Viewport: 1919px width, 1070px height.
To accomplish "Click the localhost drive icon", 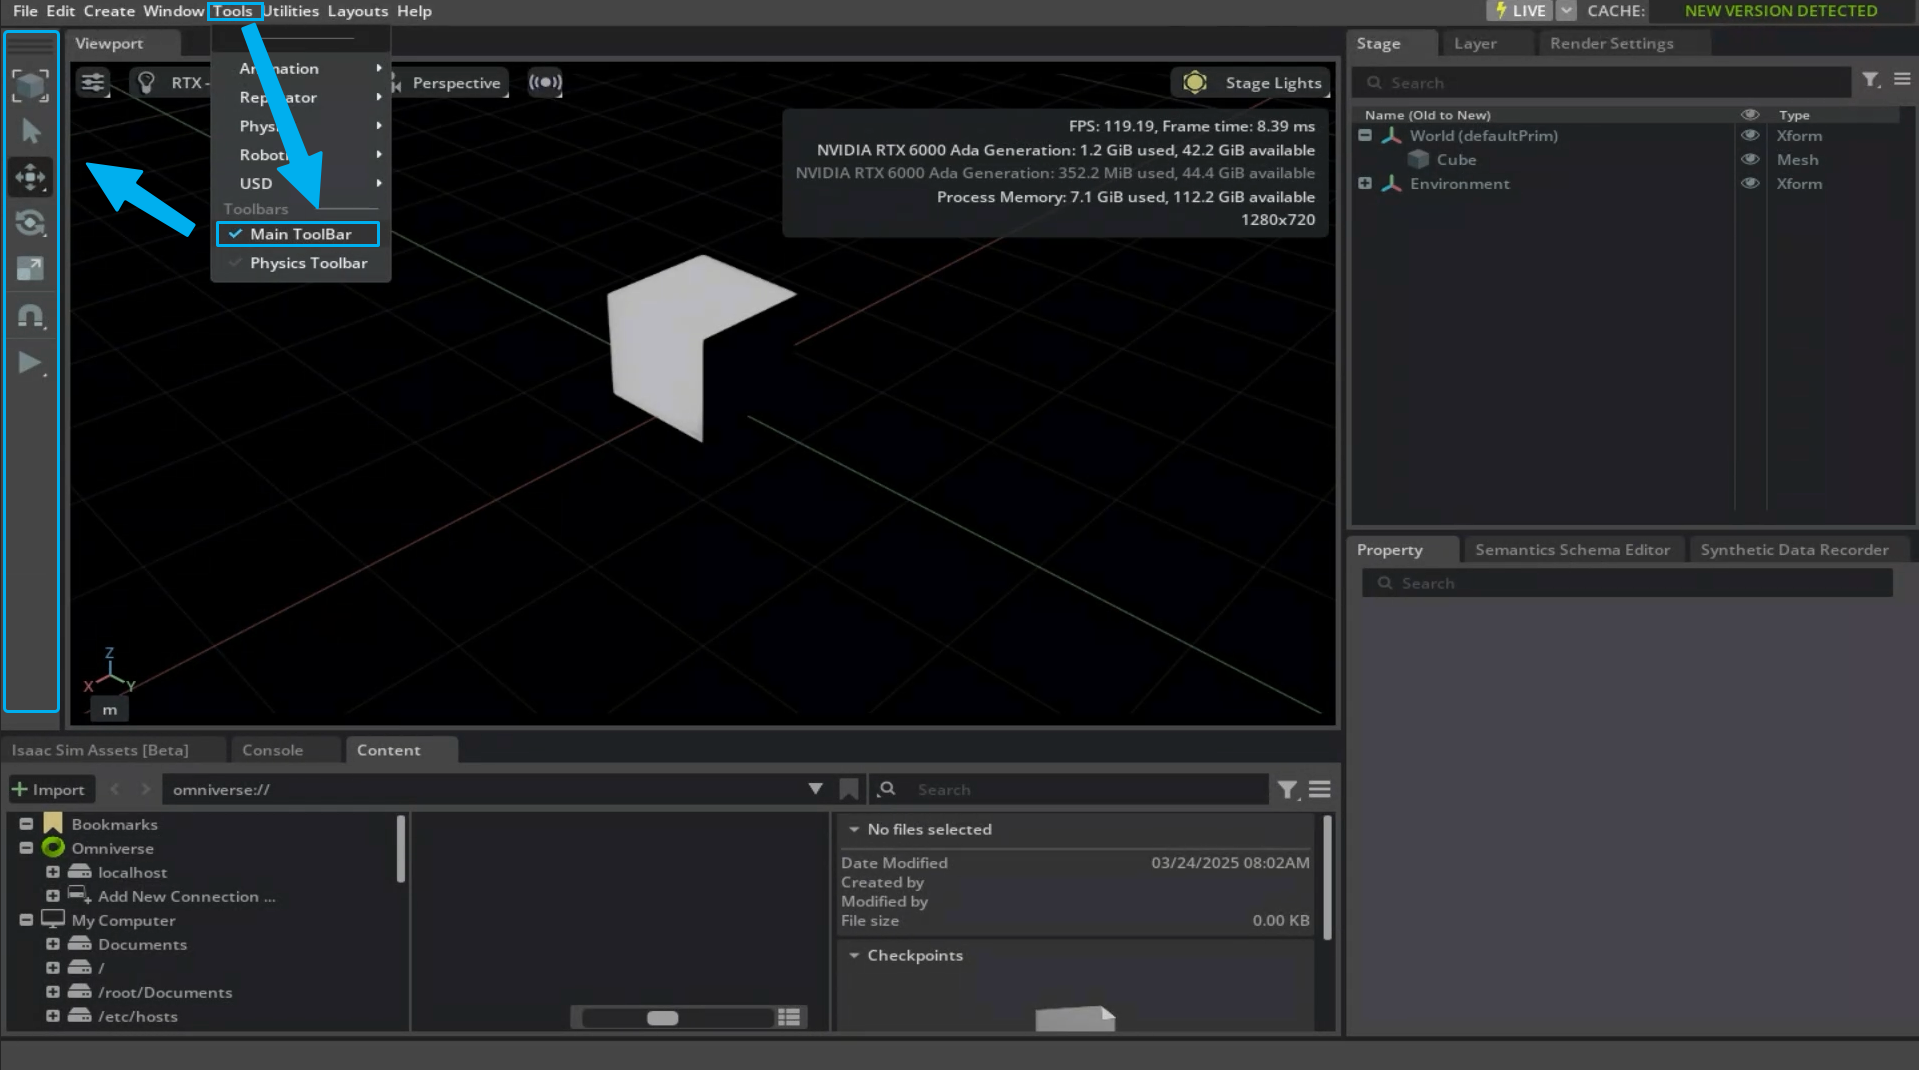I will click(79, 871).
